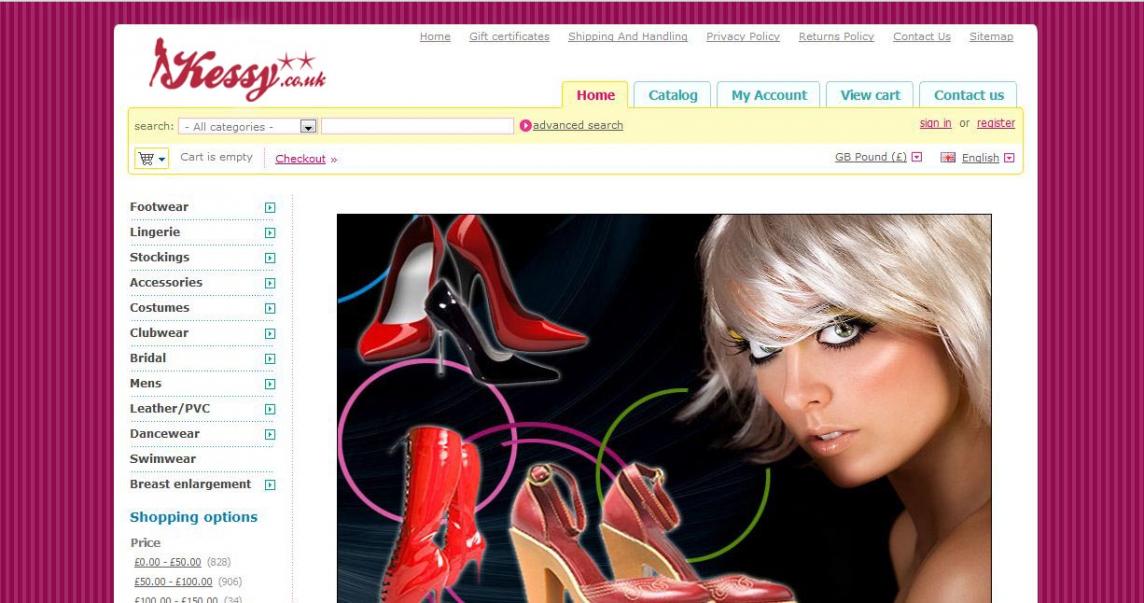Image resolution: width=1144 pixels, height=603 pixels.
Task: Open the Sitemap link
Action: [991, 37]
